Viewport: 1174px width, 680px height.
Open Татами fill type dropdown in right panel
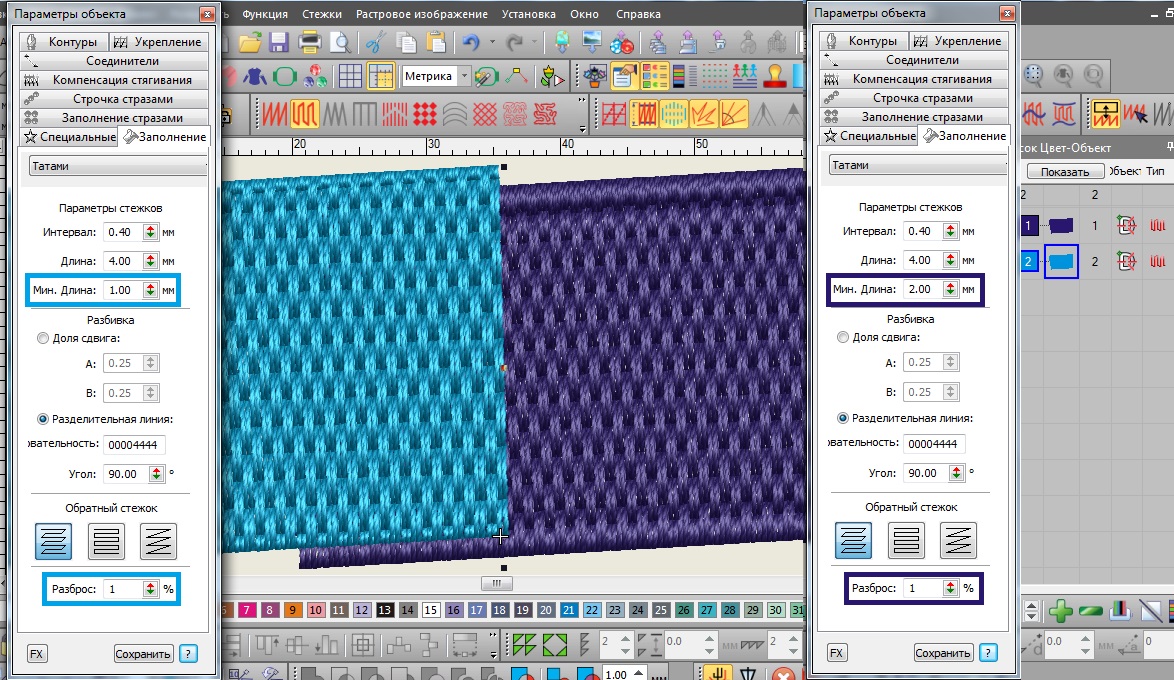918,166
